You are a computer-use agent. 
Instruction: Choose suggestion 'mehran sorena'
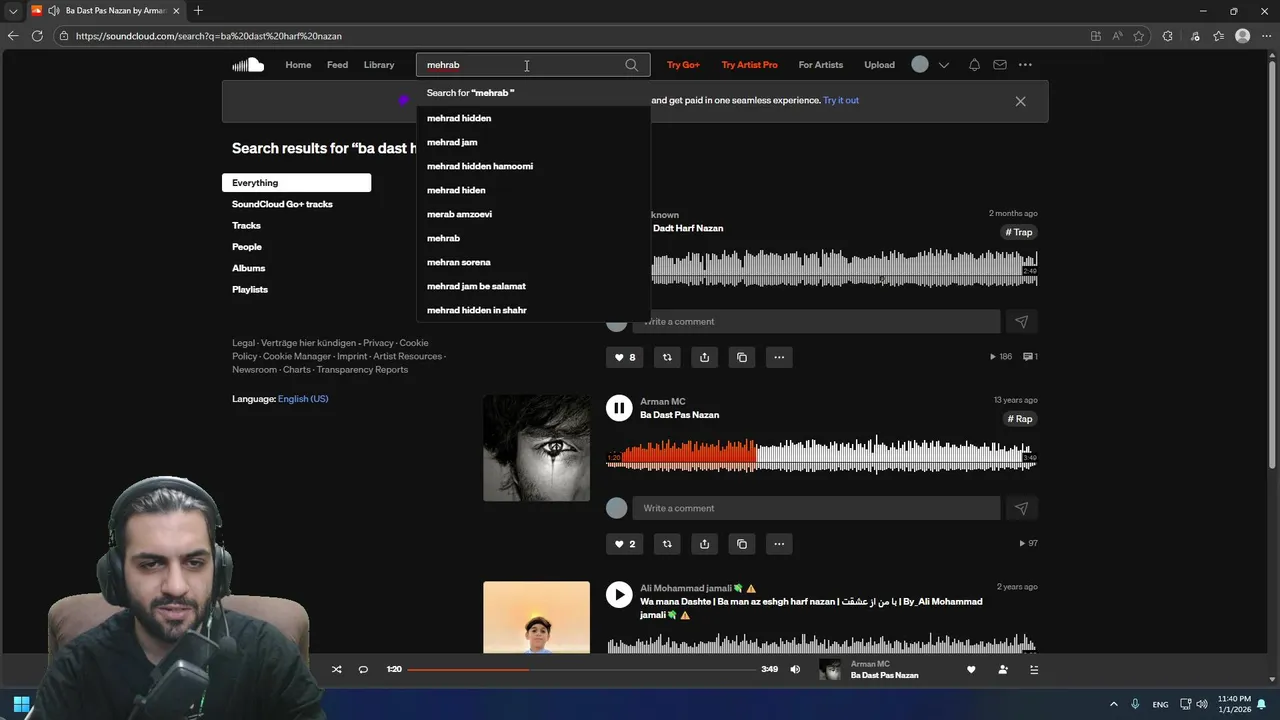pyautogui.click(x=533, y=262)
